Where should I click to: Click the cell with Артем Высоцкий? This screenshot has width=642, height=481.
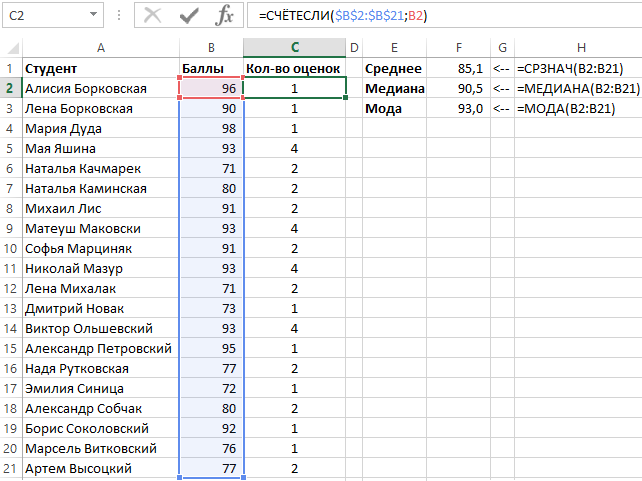pyautogui.click(x=100, y=468)
